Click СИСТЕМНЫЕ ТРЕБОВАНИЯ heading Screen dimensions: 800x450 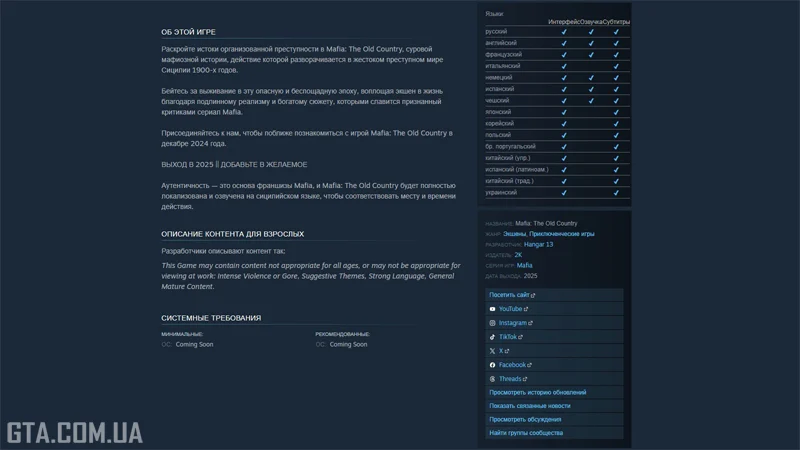click(x=211, y=318)
